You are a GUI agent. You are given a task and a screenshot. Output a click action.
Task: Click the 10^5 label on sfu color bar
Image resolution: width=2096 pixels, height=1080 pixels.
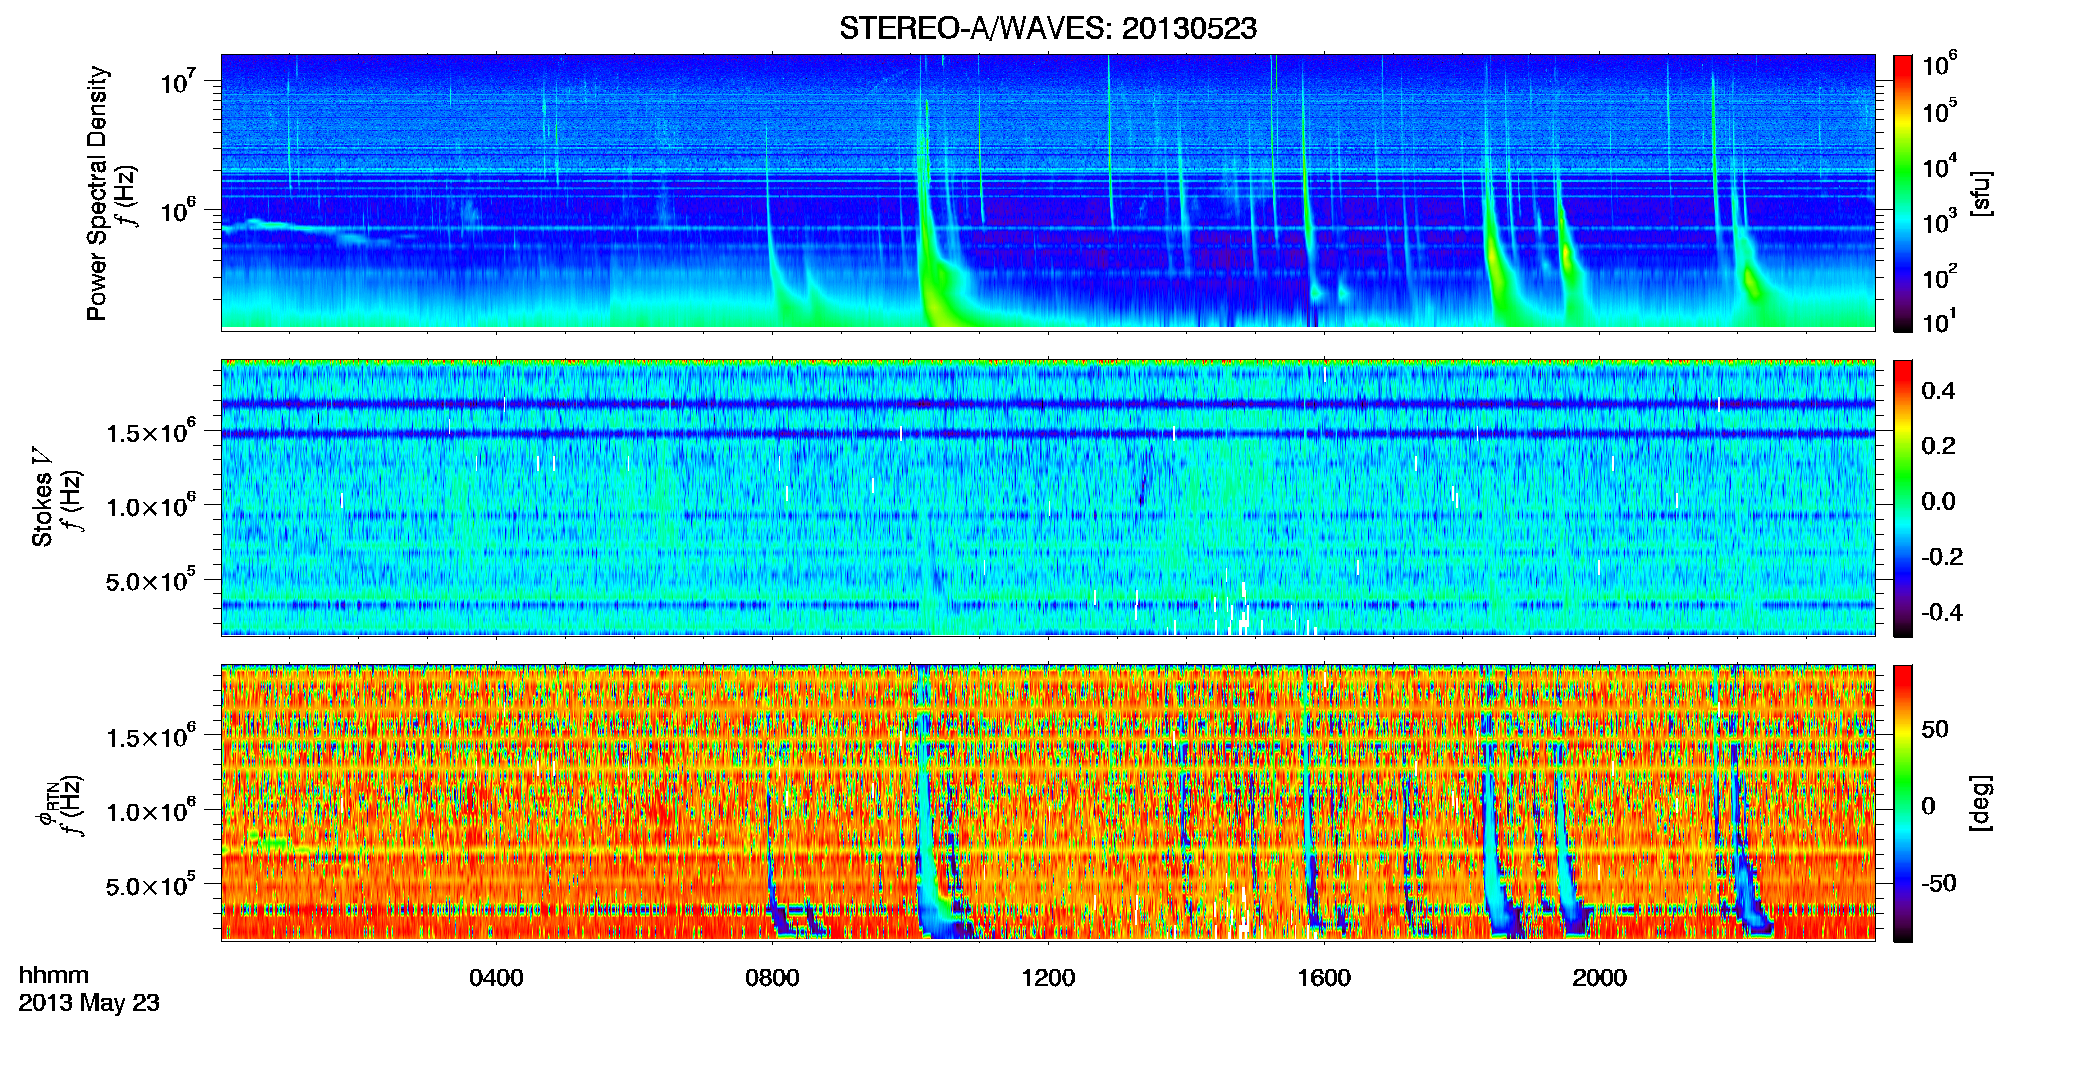point(1939,111)
